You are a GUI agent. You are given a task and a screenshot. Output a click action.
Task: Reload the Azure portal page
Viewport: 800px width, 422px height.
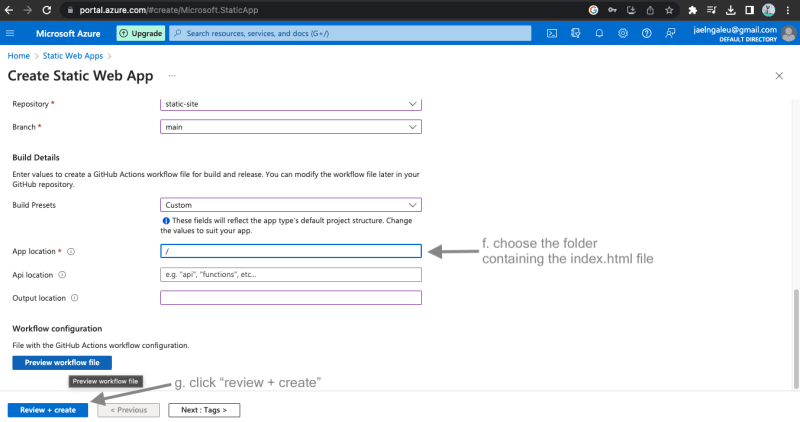[x=46, y=10]
